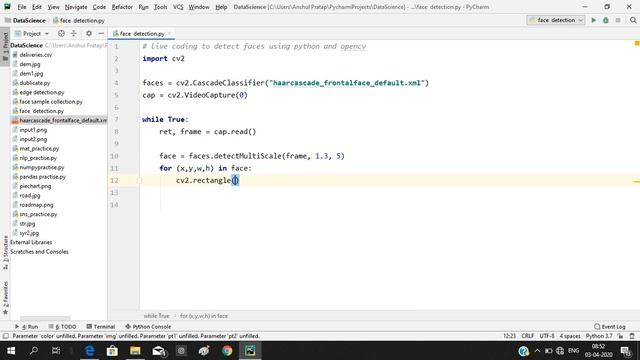This screenshot has height=360, width=640.
Task: Select input1.png in project tree
Action: (x=33, y=130)
